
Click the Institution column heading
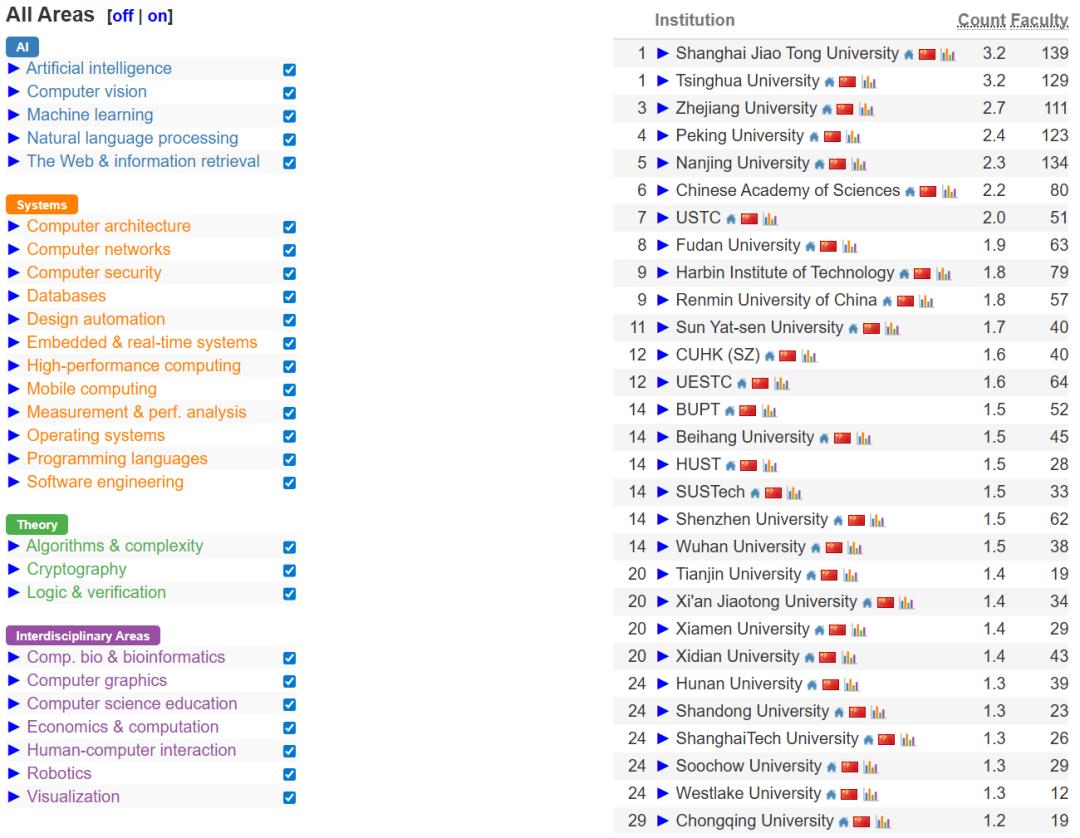694,20
